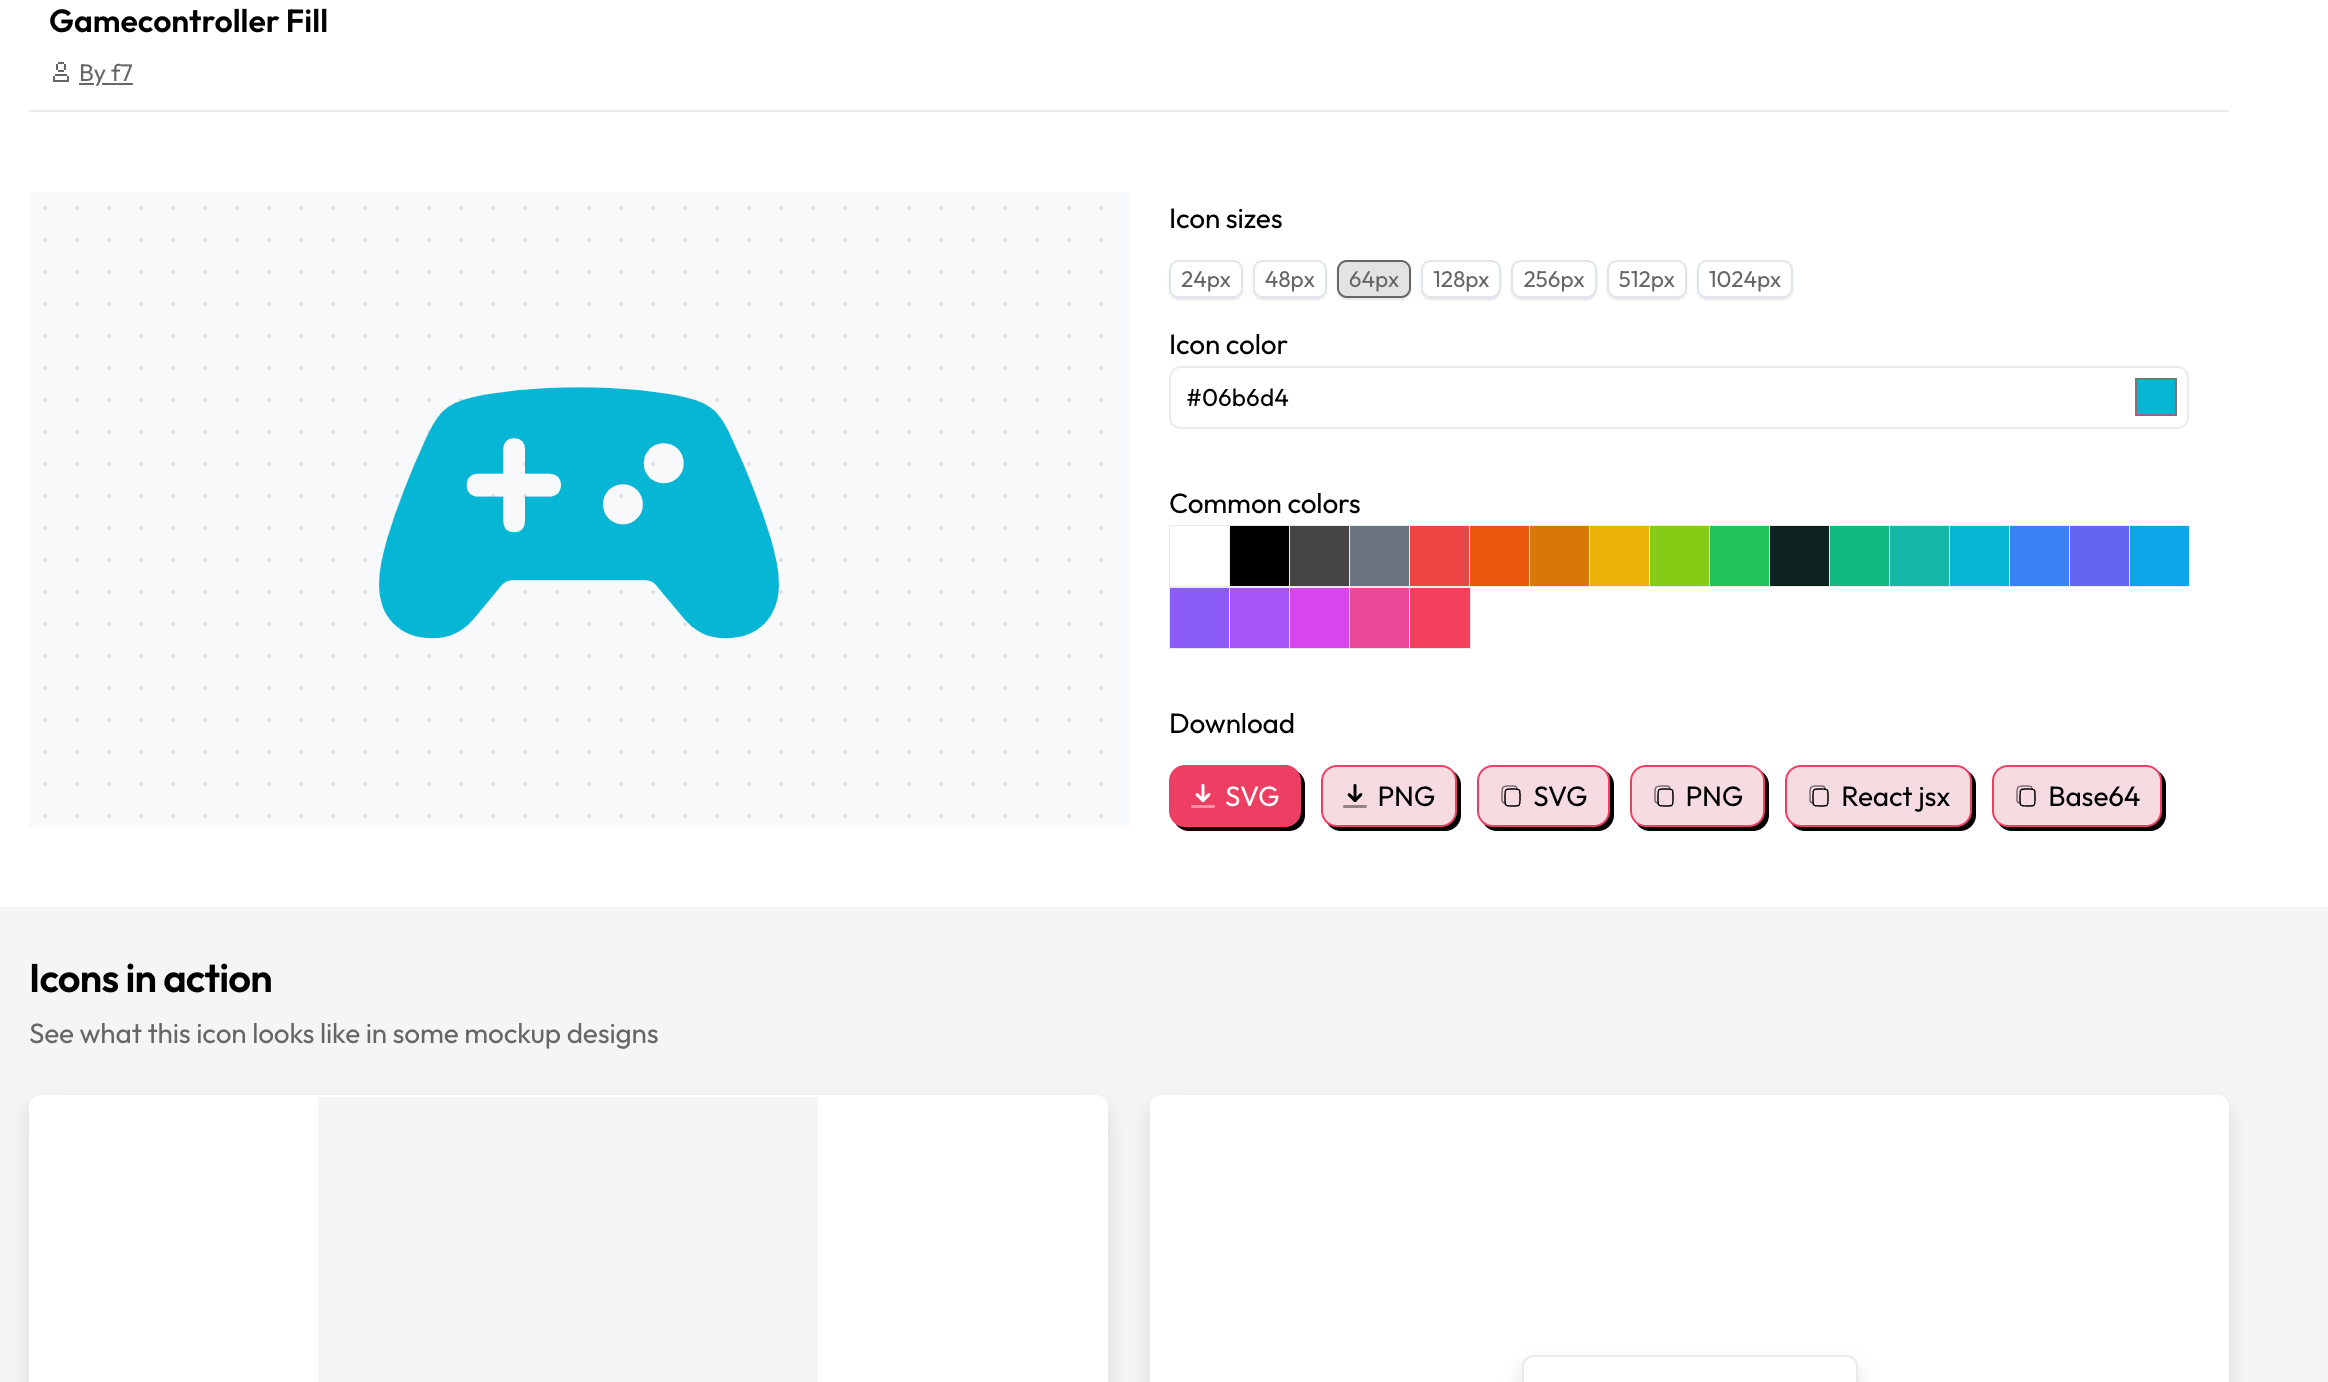Click the copy icon on Base64 button

tap(2027, 797)
